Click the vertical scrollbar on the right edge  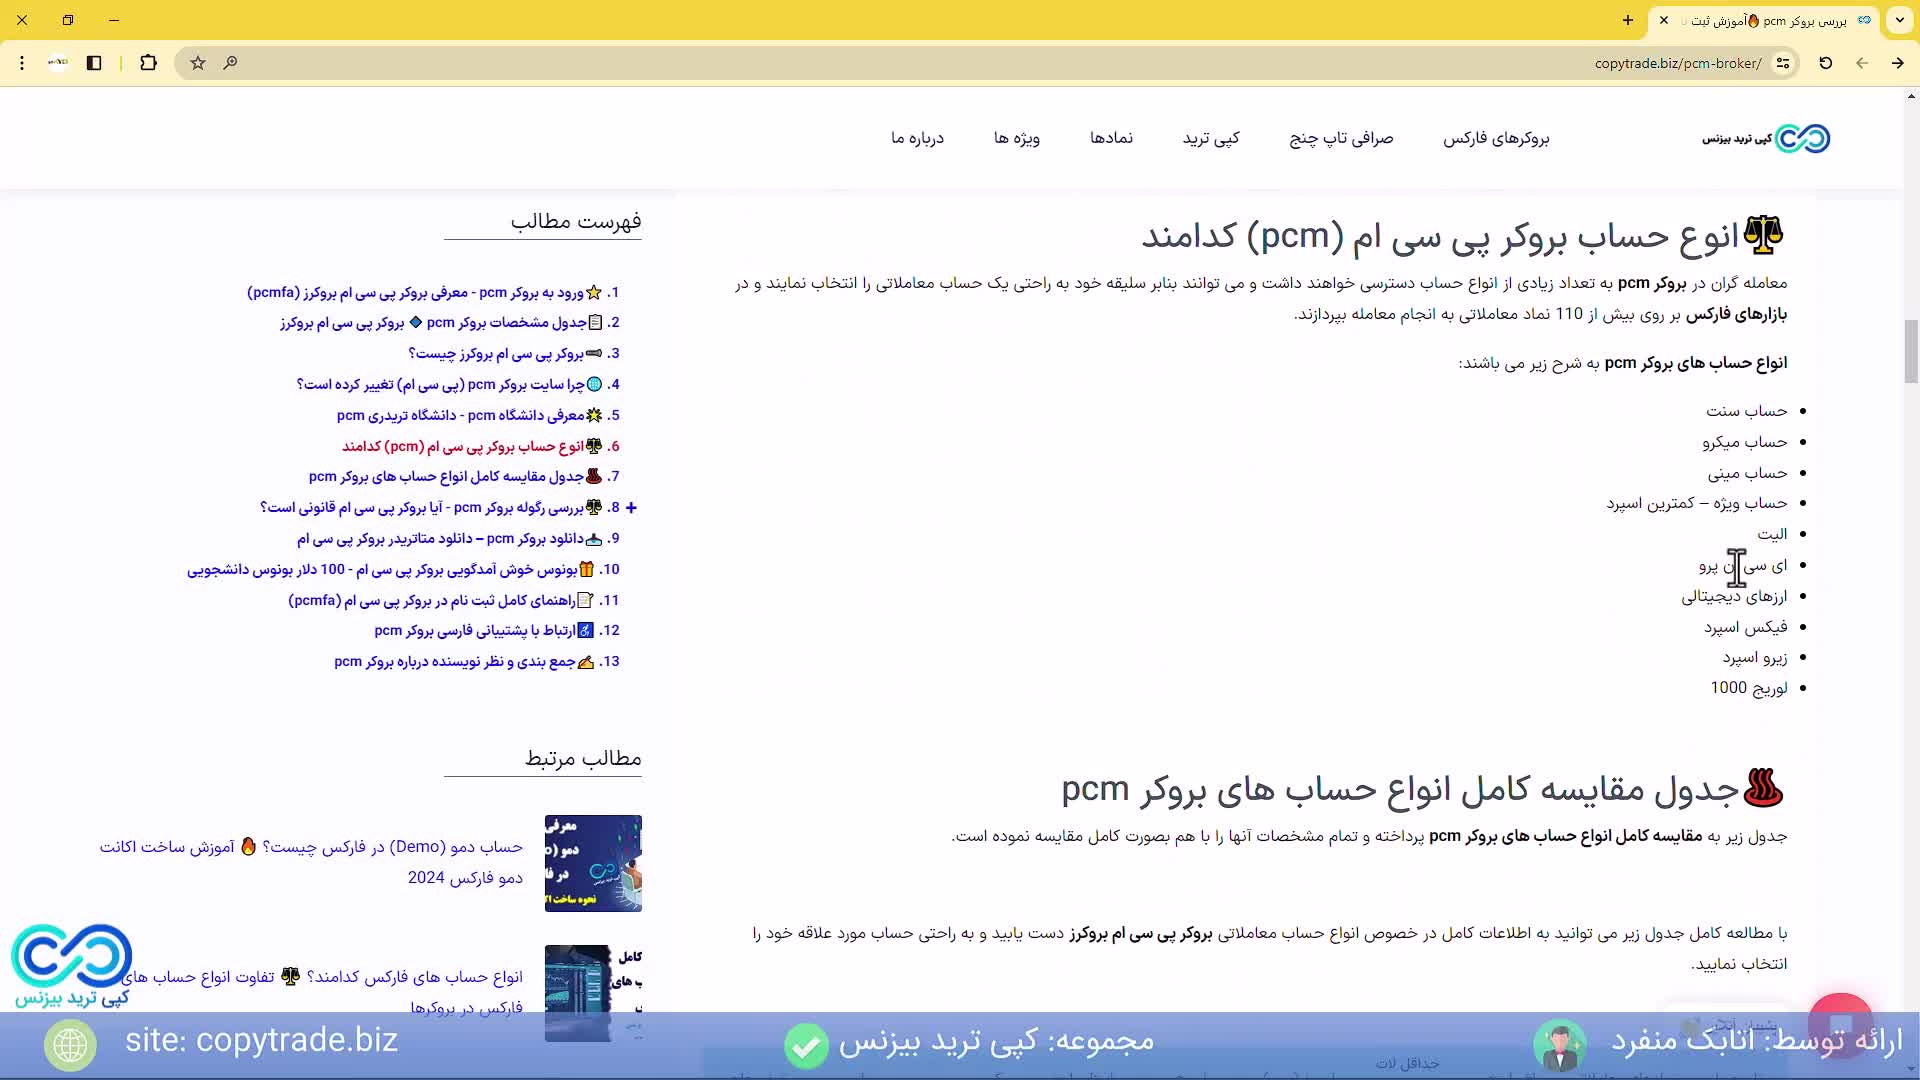point(1913,350)
